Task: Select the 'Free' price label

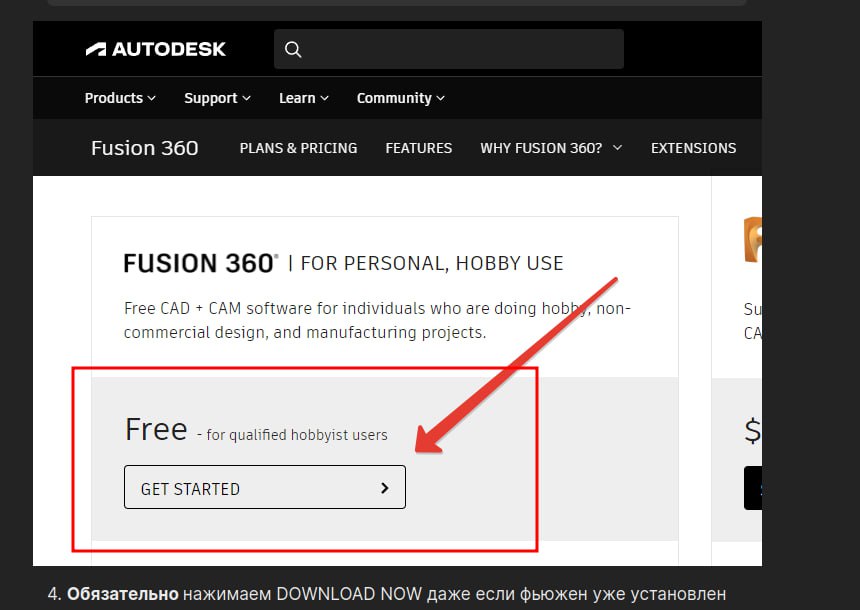Action: (156, 429)
